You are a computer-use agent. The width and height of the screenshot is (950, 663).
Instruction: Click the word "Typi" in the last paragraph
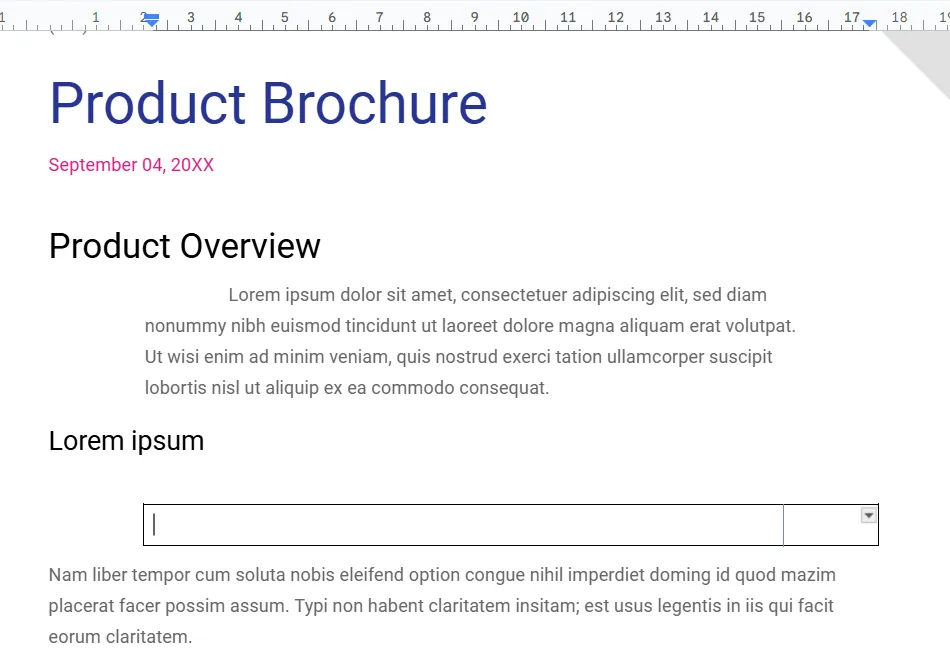[311, 606]
